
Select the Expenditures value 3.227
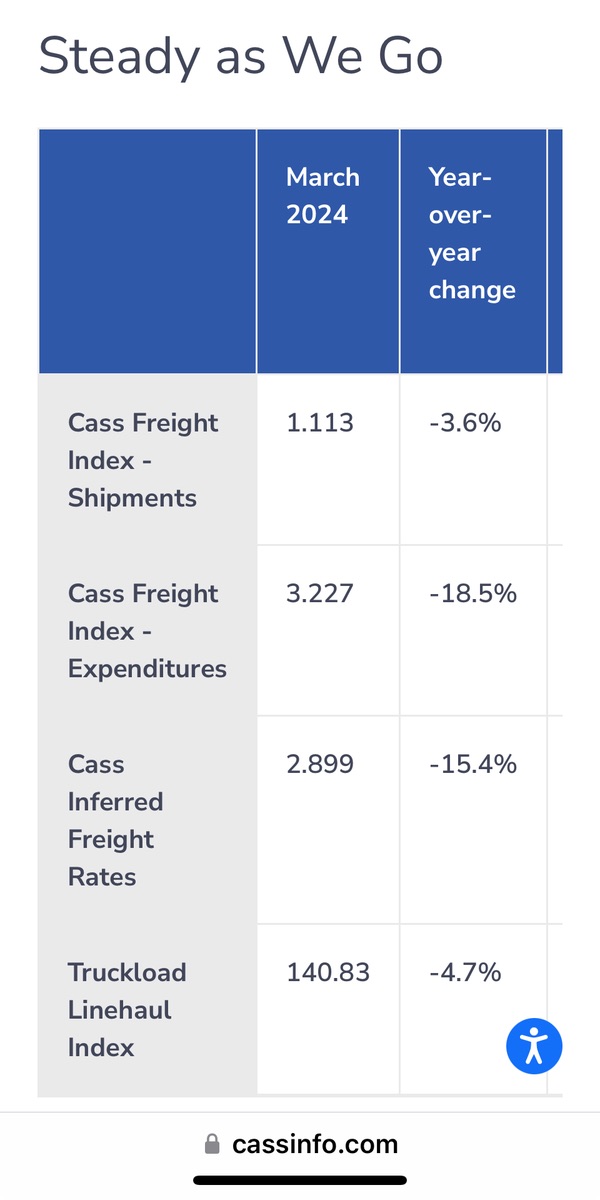(320, 593)
